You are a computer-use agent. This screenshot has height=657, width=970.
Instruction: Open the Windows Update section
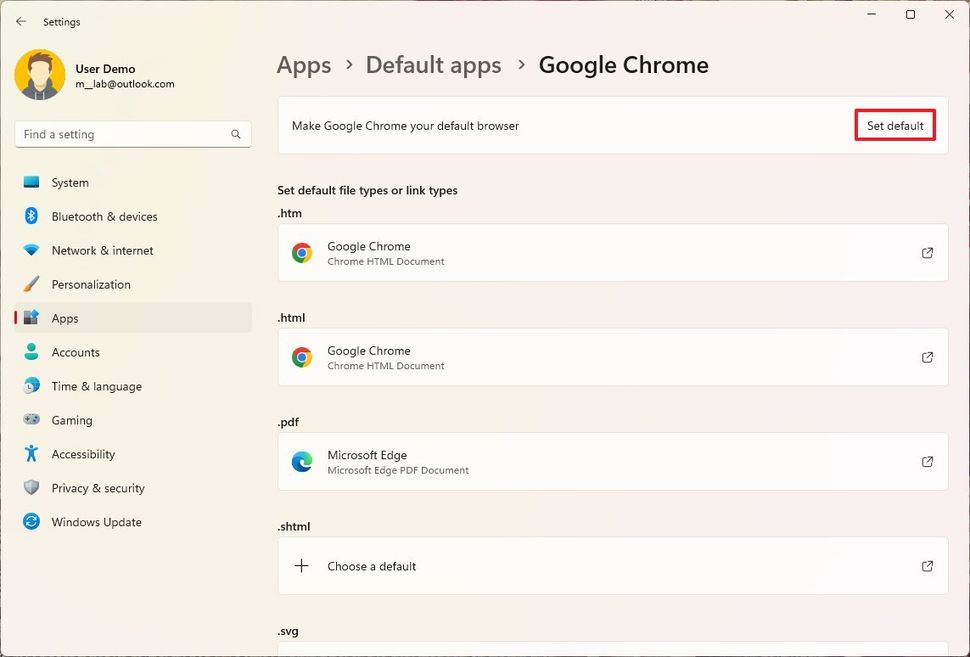96,523
